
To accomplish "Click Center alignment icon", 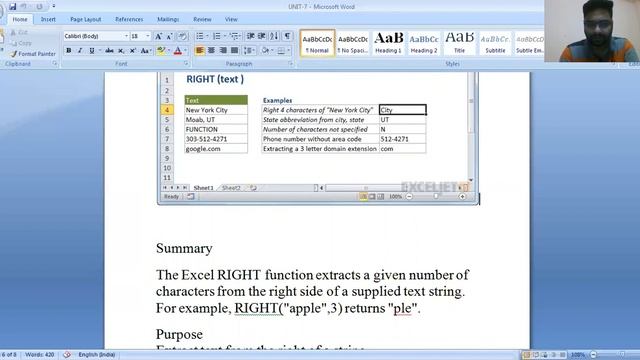I will [211, 51].
